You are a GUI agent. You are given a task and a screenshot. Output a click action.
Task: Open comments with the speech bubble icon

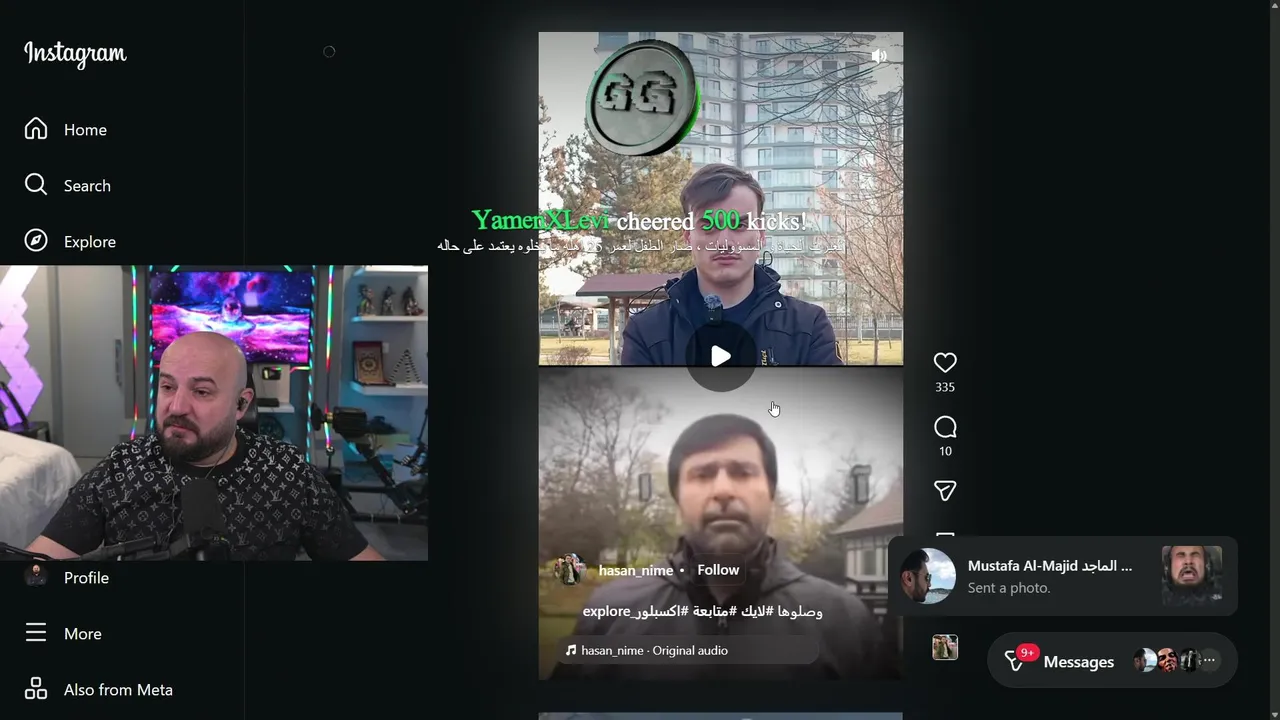point(945,428)
